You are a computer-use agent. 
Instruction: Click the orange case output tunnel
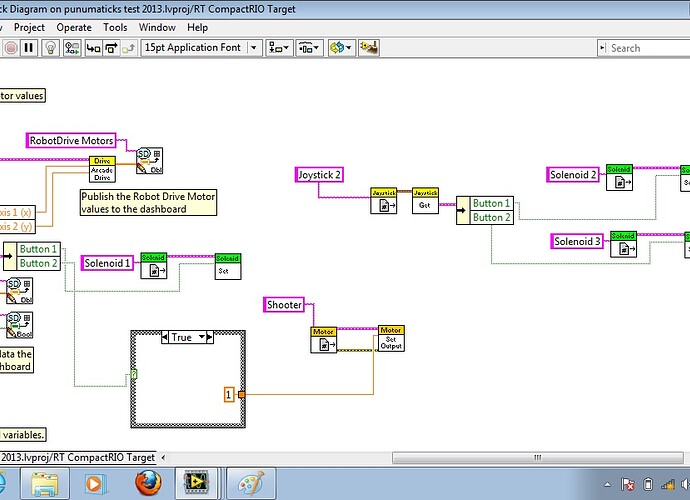[x=242, y=394]
